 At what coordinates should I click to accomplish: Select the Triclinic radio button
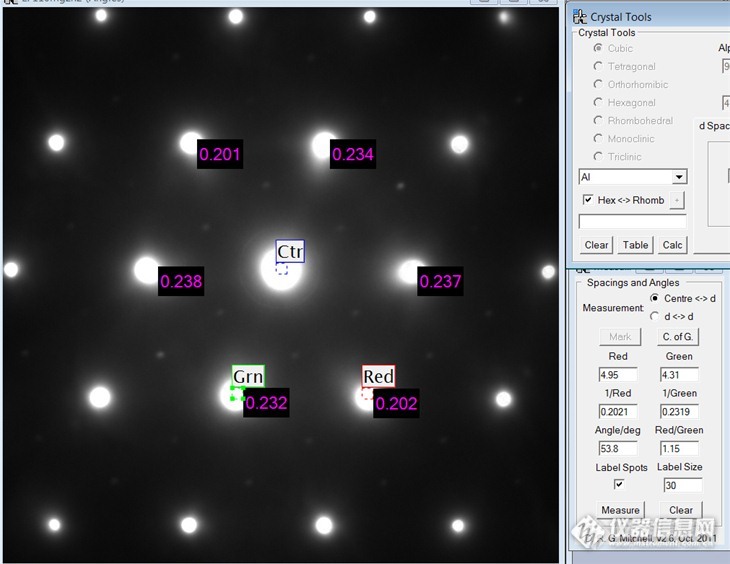pyautogui.click(x=598, y=156)
